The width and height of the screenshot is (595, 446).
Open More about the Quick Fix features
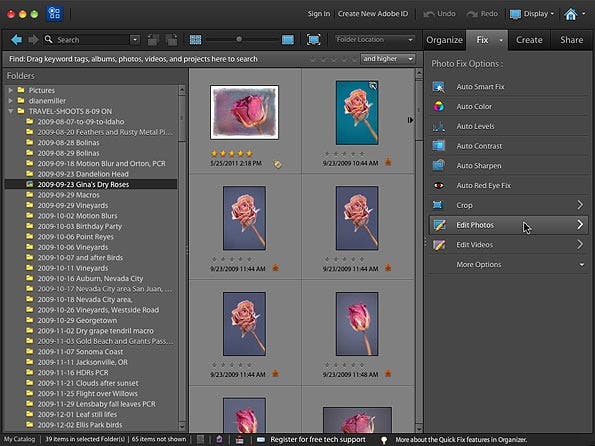click(x=461, y=440)
